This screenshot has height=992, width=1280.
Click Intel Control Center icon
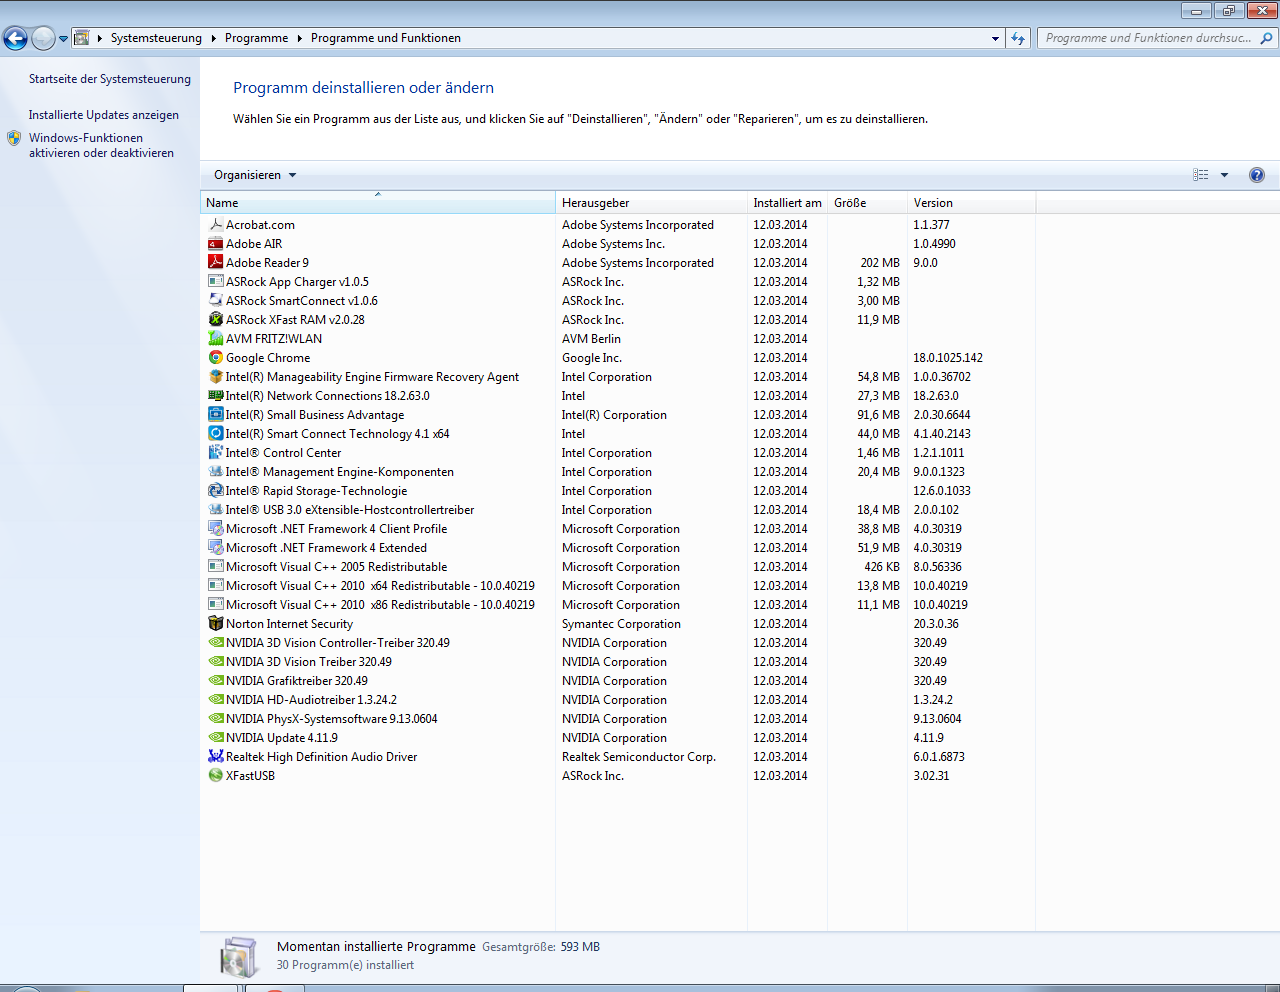215,453
